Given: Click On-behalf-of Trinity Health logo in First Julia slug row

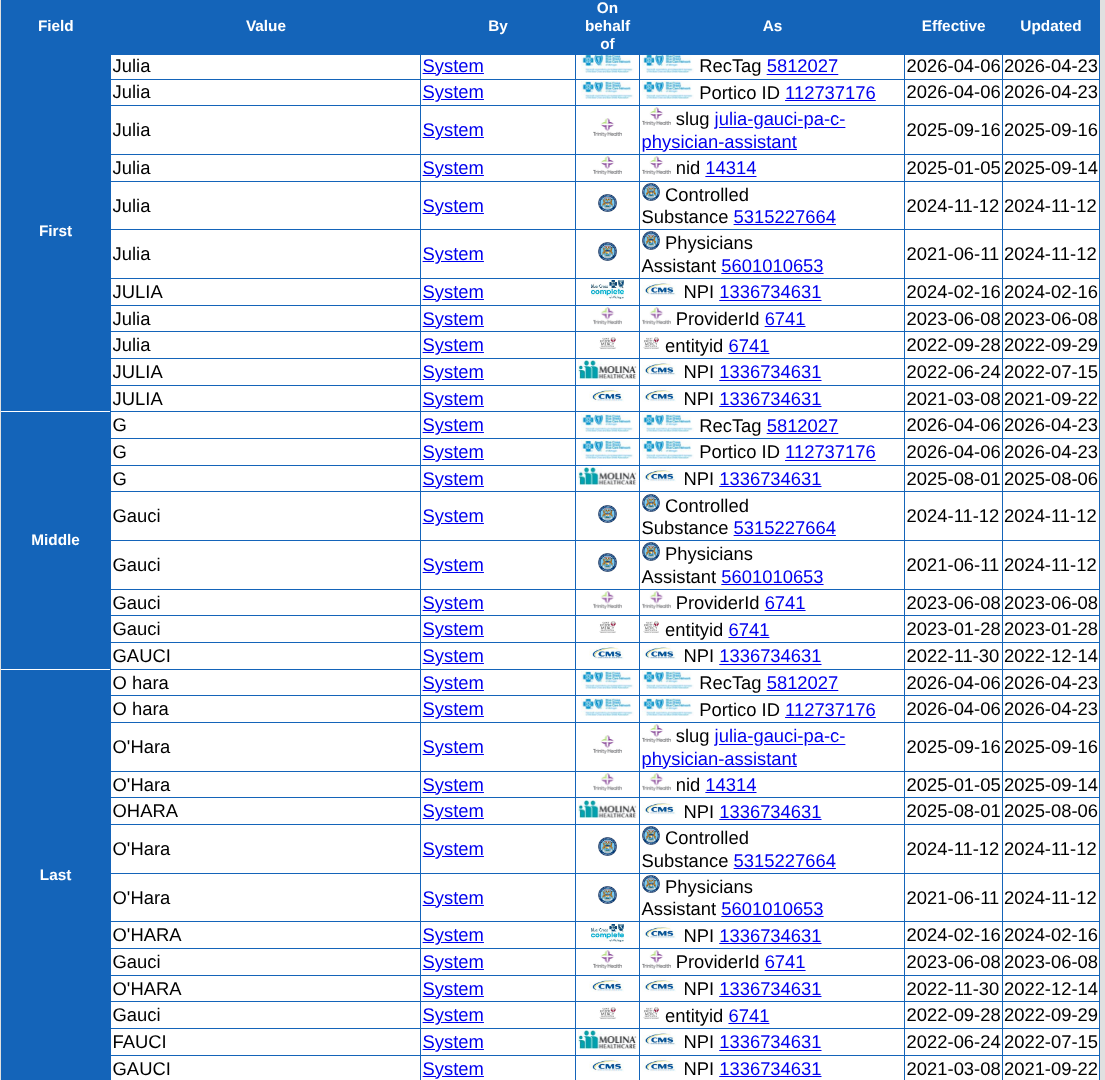Looking at the screenshot, I should 607,128.
